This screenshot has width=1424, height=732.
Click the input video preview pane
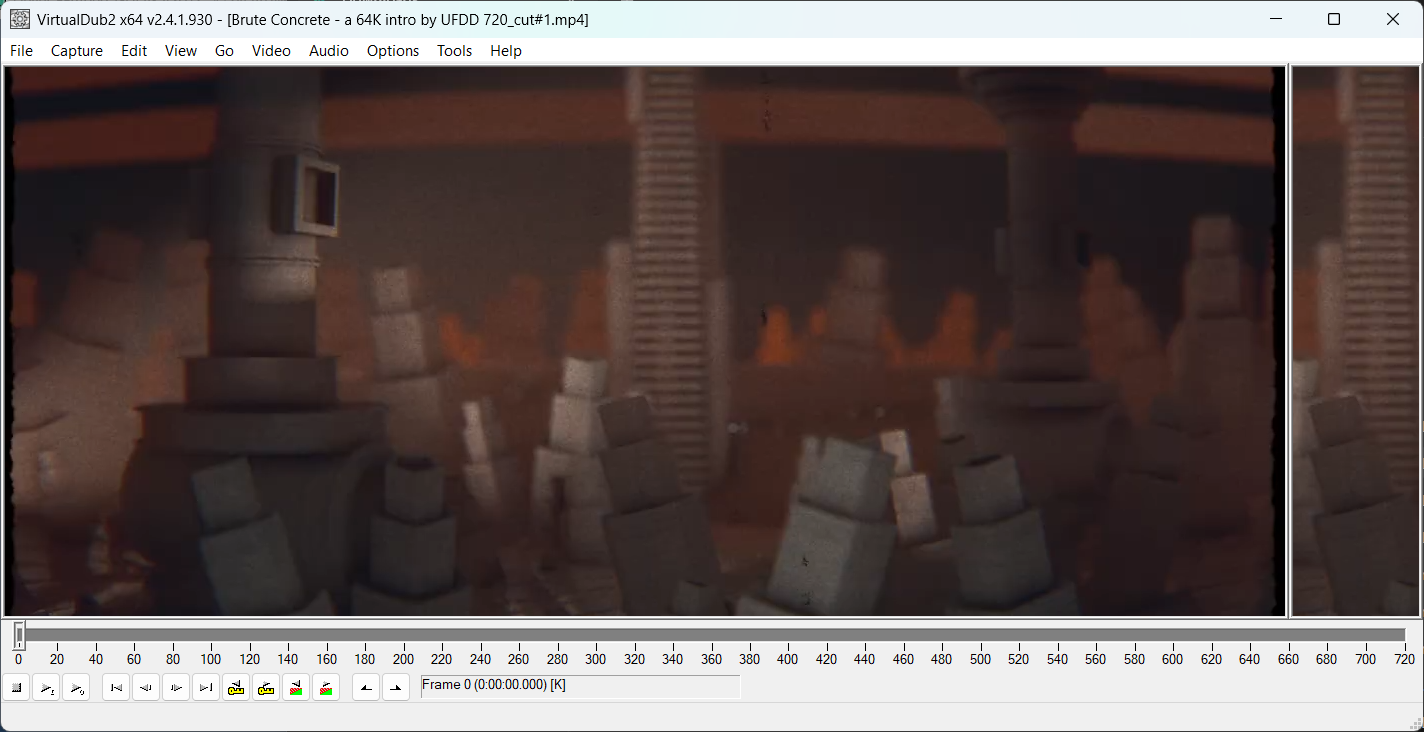(644, 341)
